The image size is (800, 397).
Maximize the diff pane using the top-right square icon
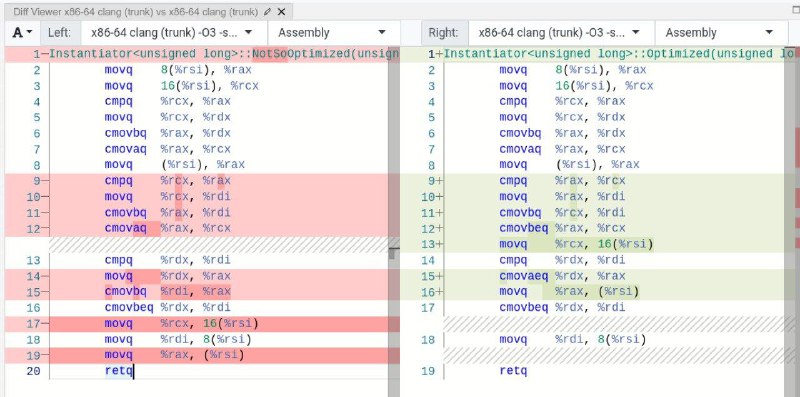[x=796, y=10]
